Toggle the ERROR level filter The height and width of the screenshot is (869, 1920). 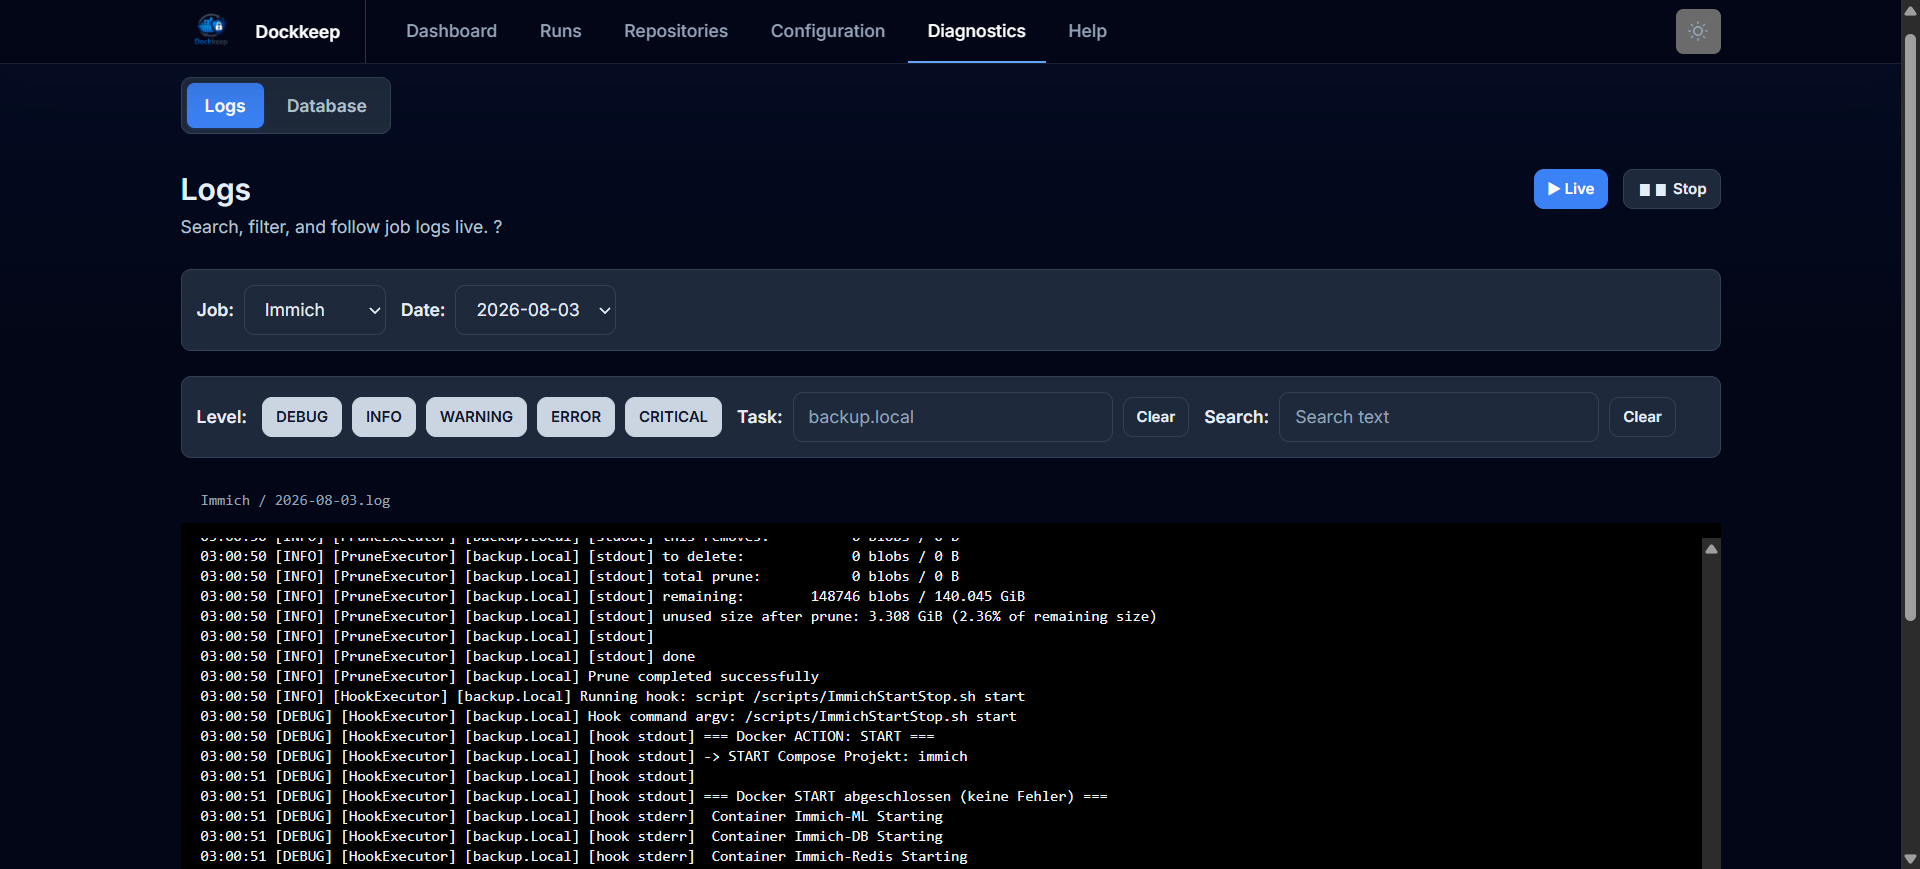click(x=576, y=417)
